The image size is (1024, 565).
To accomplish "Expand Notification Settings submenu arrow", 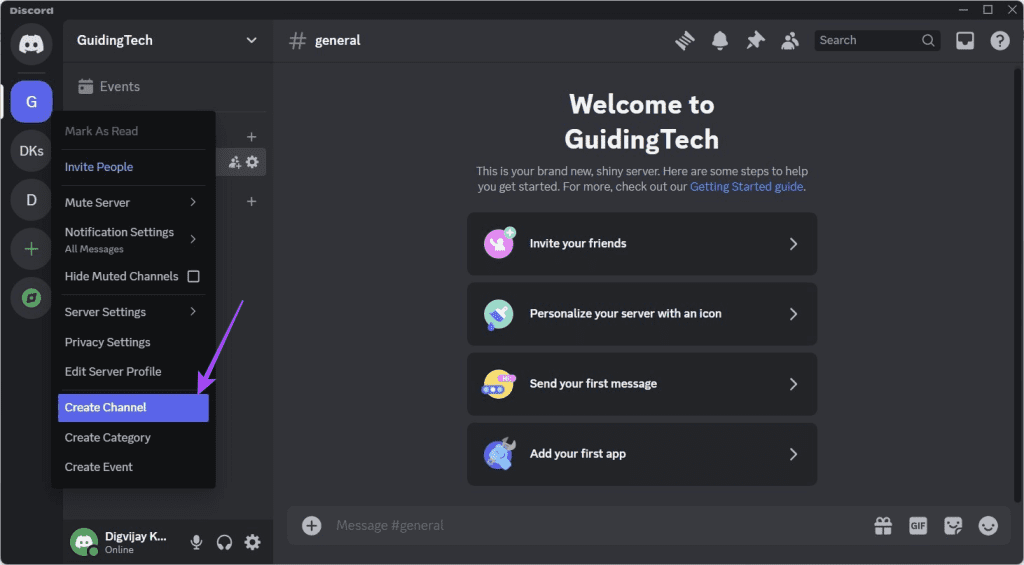I will [x=193, y=239].
